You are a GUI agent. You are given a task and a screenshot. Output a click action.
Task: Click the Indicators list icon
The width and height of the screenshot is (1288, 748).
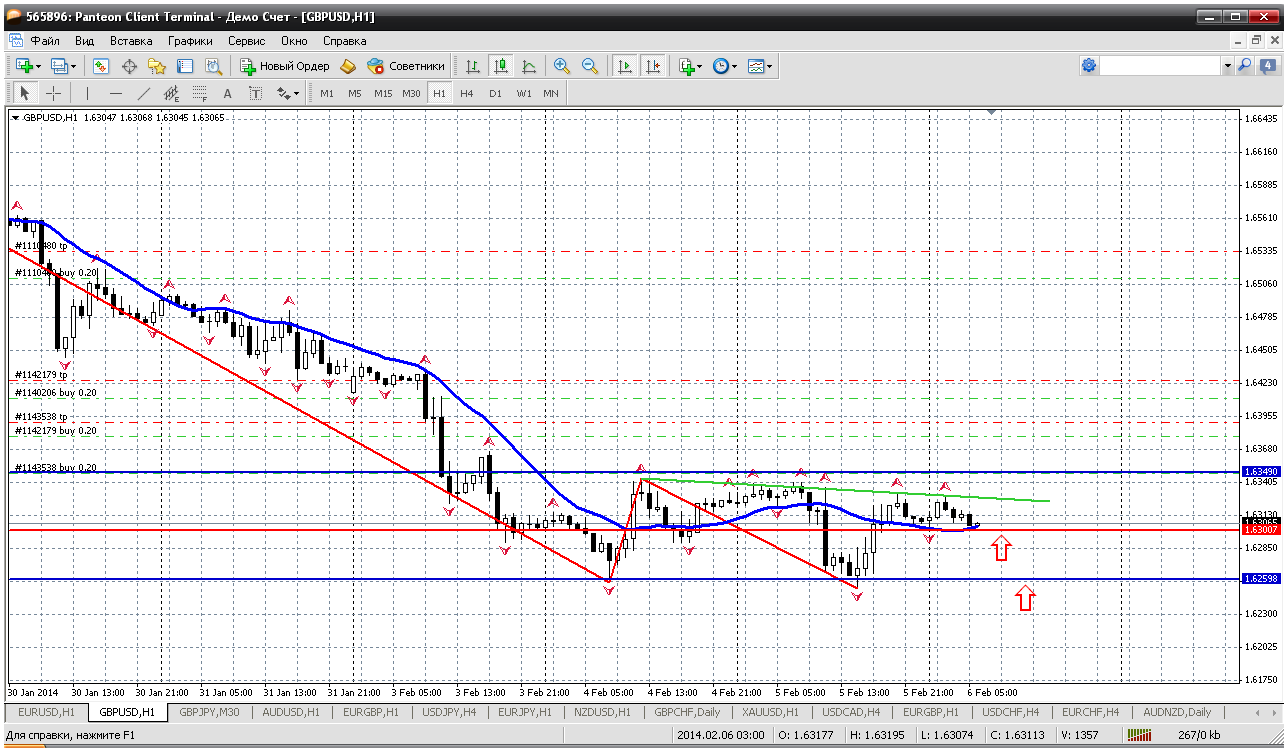click(x=686, y=66)
